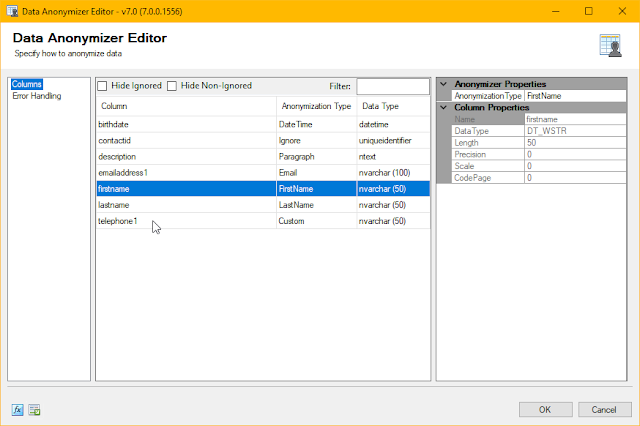Click the nvarchar (100) data type cell
This screenshot has width=640, height=426.
click(x=393, y=173)
